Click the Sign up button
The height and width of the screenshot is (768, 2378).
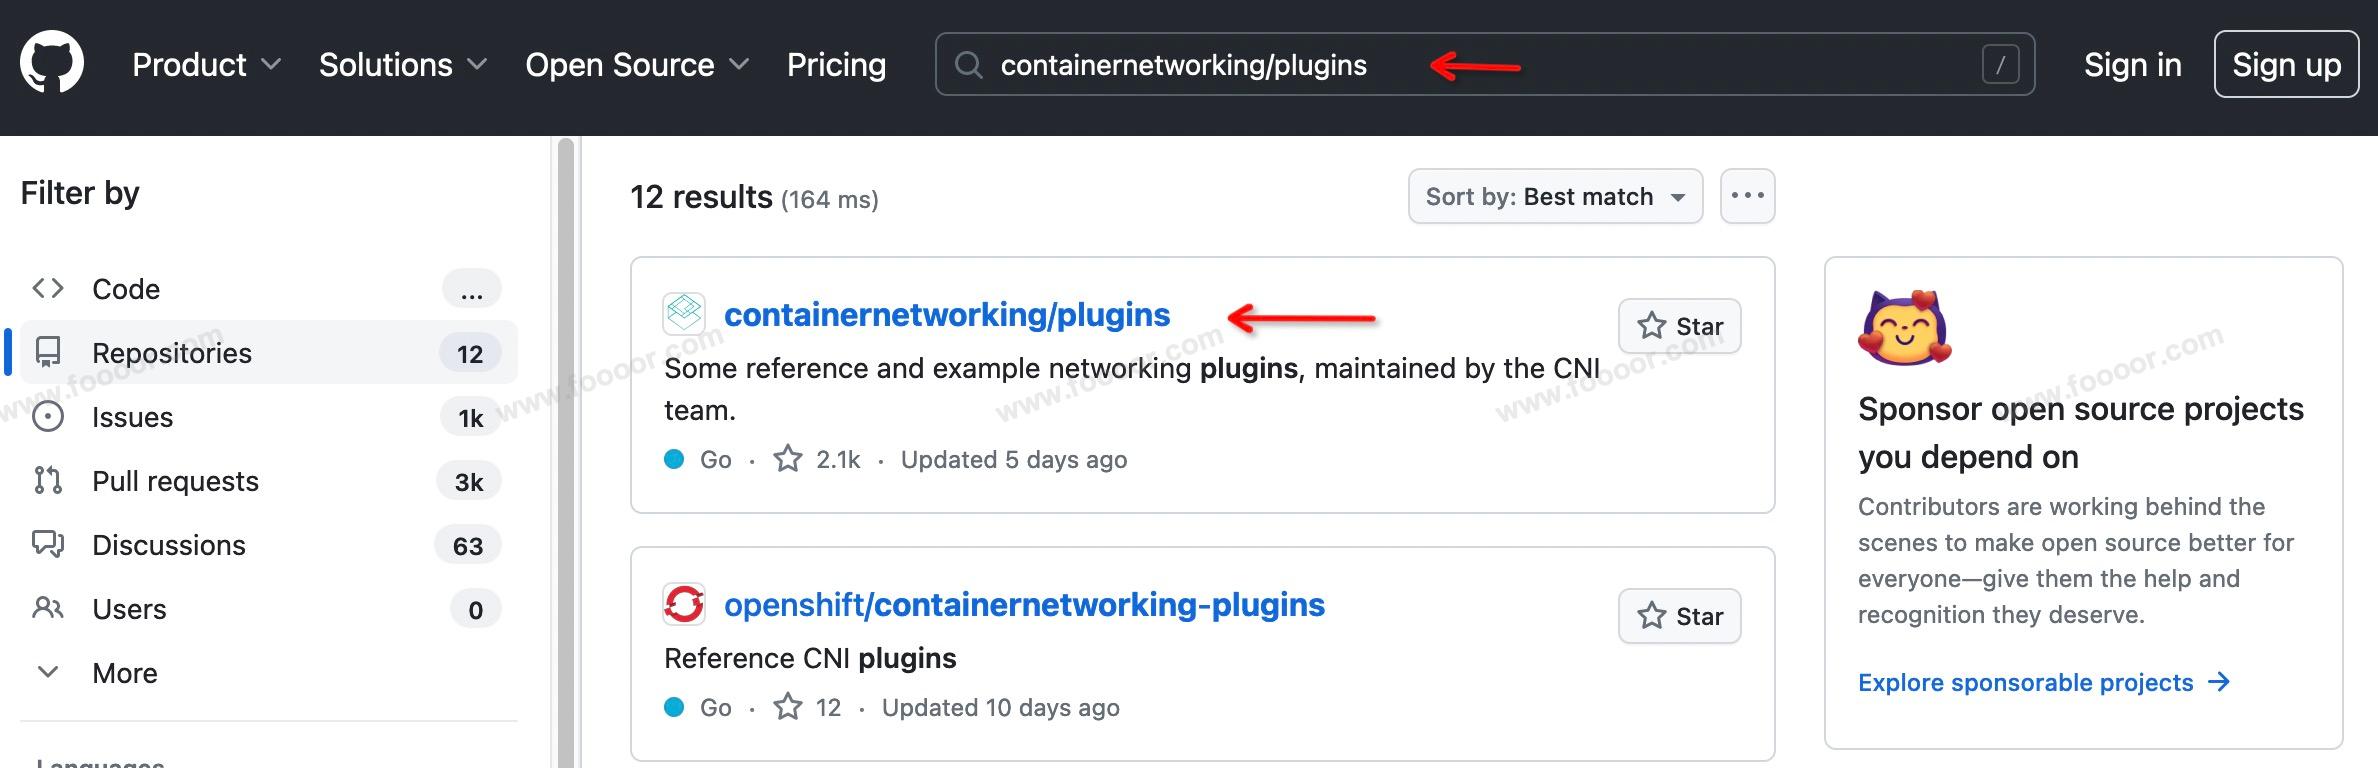click(2286, 65)
